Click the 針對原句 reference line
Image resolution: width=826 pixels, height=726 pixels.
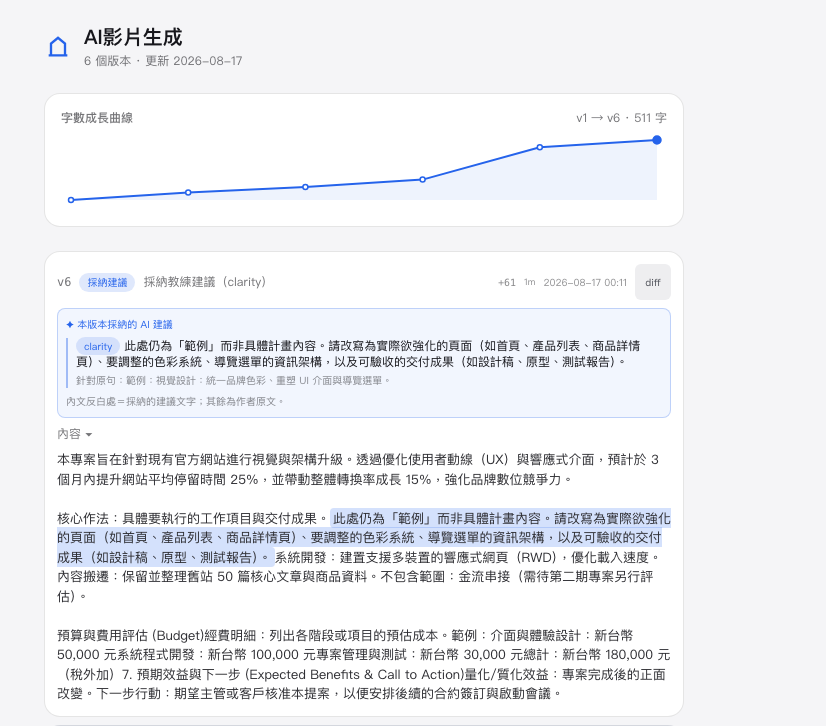(x=232, y=380)
